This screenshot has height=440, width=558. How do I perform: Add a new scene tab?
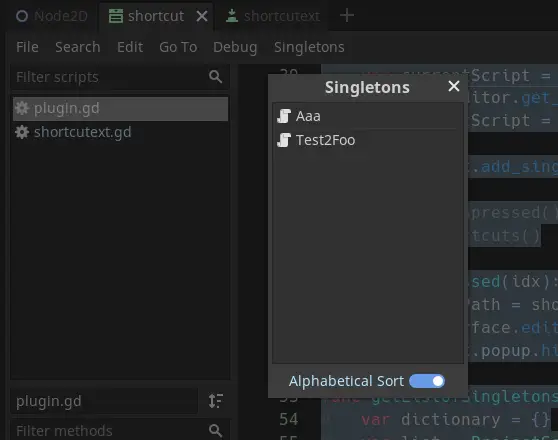347,16
